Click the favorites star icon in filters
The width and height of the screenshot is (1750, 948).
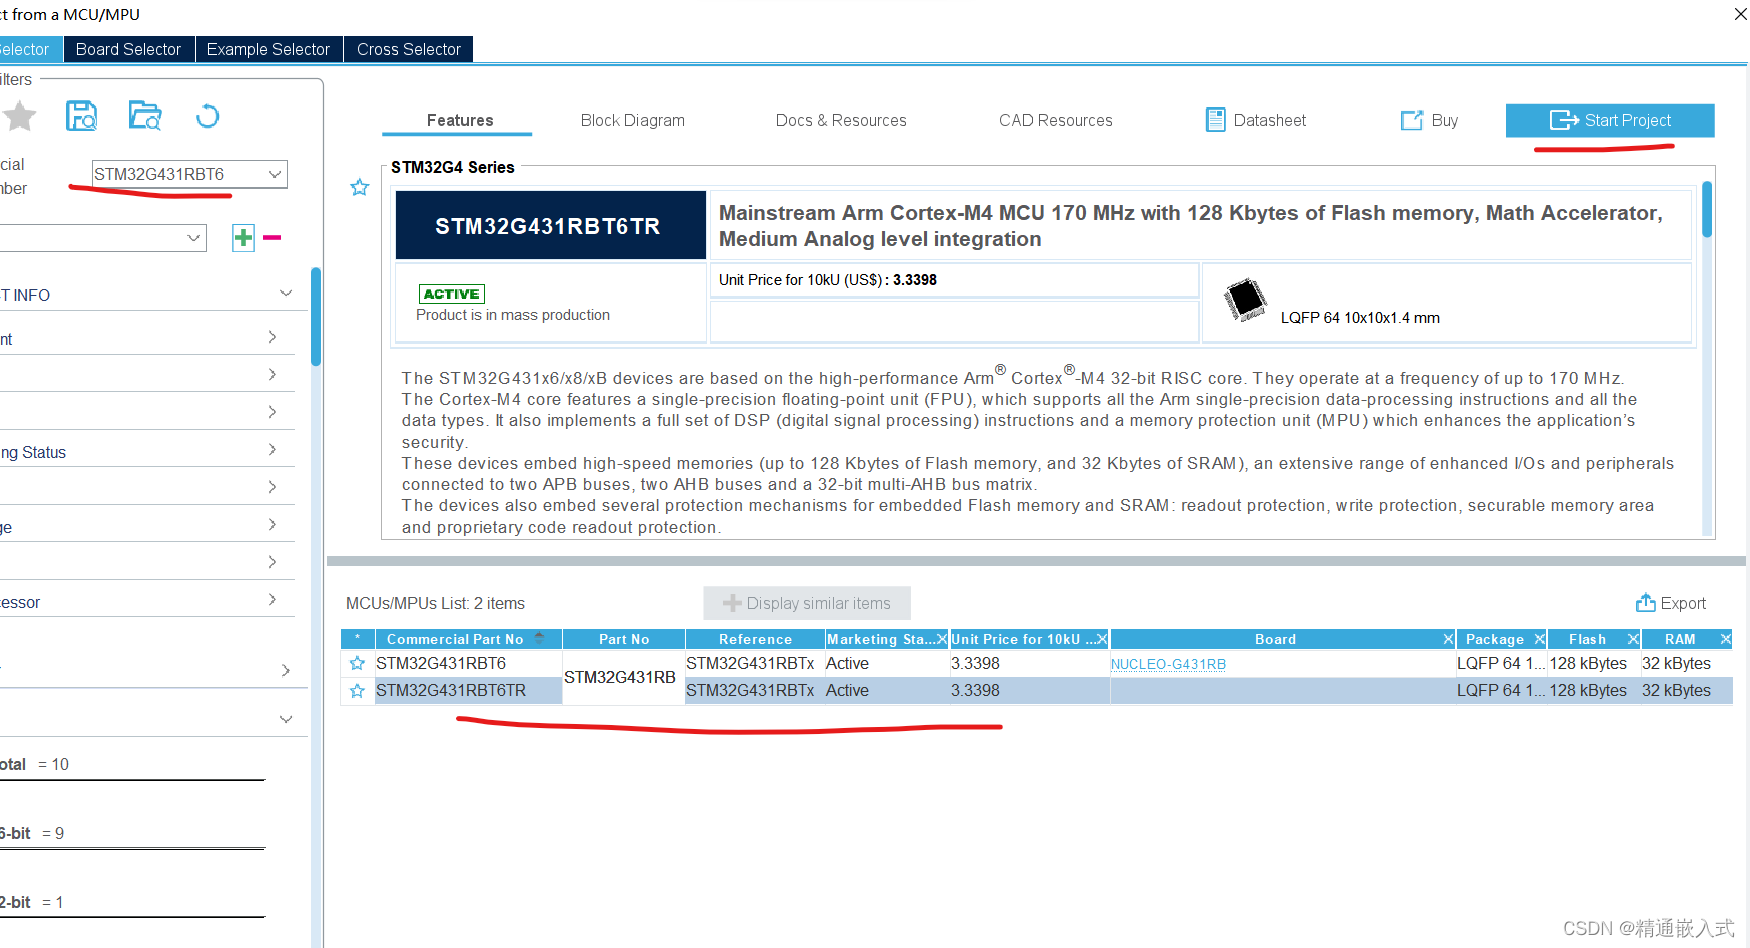(x=20, y=116)
